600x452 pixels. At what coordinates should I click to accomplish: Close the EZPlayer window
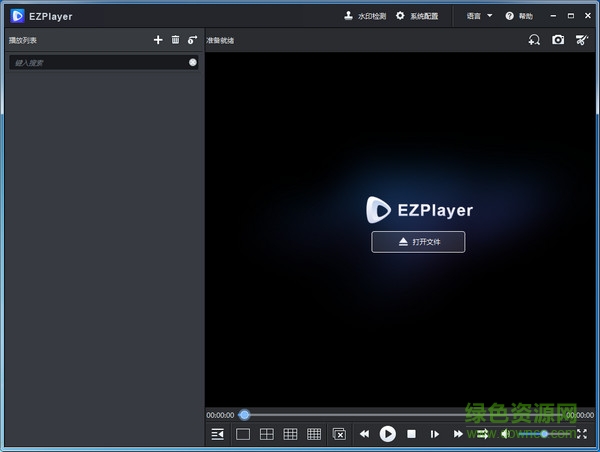tap(588, 16)
